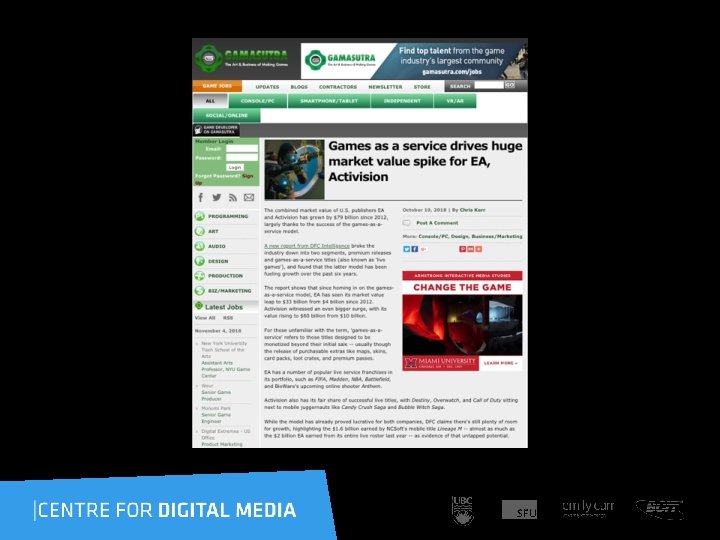Click the Production category icon
Viewport: 720px width, 540px height.
(199, 276)
